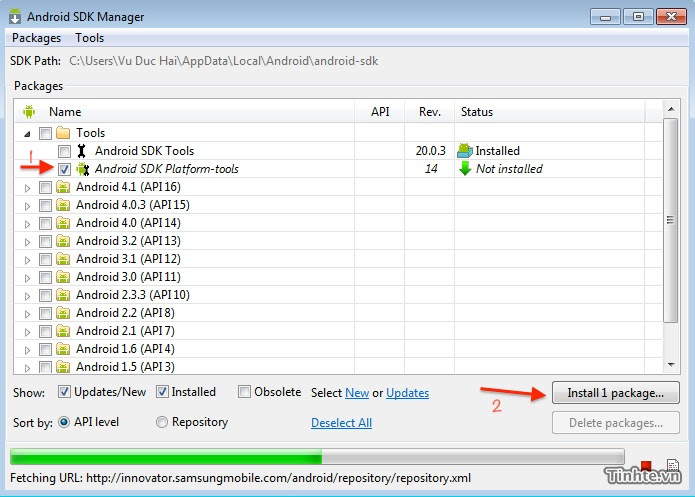Expand the Android 2.3.3 (API 10) node

(x=27, y=296)
